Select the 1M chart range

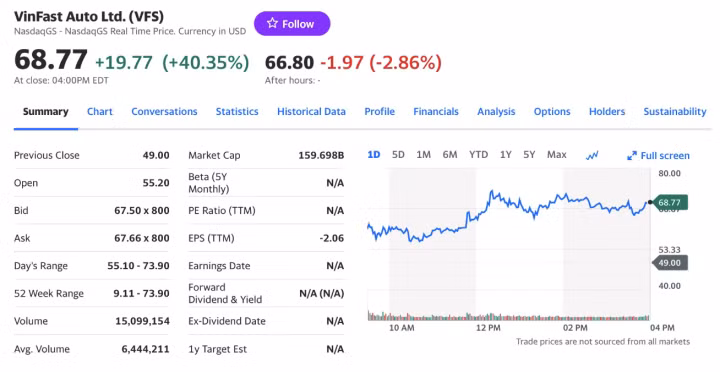click(x=423, y=155)
